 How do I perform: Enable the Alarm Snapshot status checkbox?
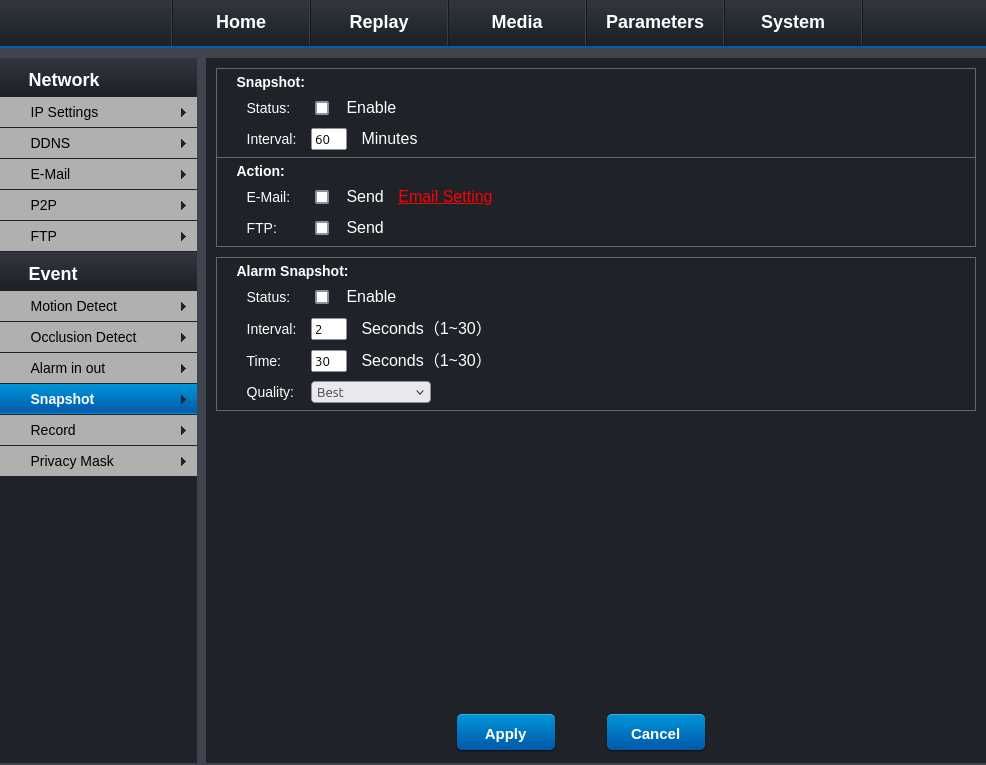322,297
